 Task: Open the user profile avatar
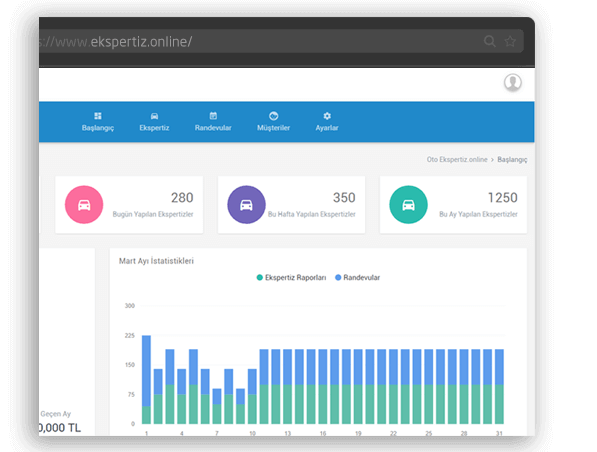click(513, 83)
